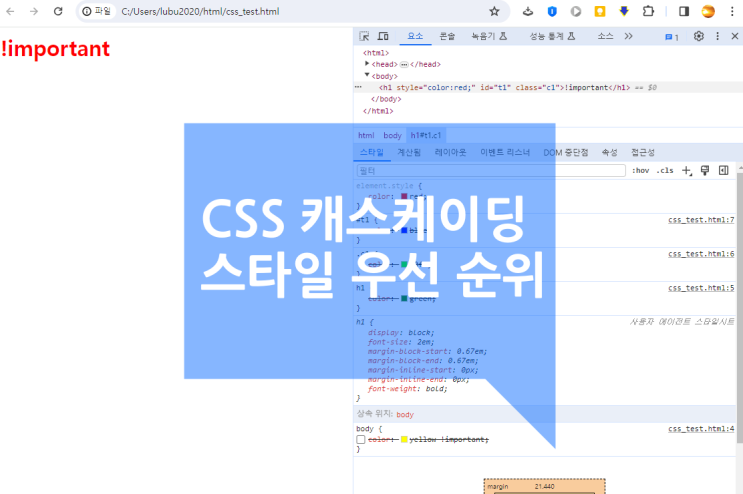Go forward in browser history
743x494 pixels.
tap(34, 11)
